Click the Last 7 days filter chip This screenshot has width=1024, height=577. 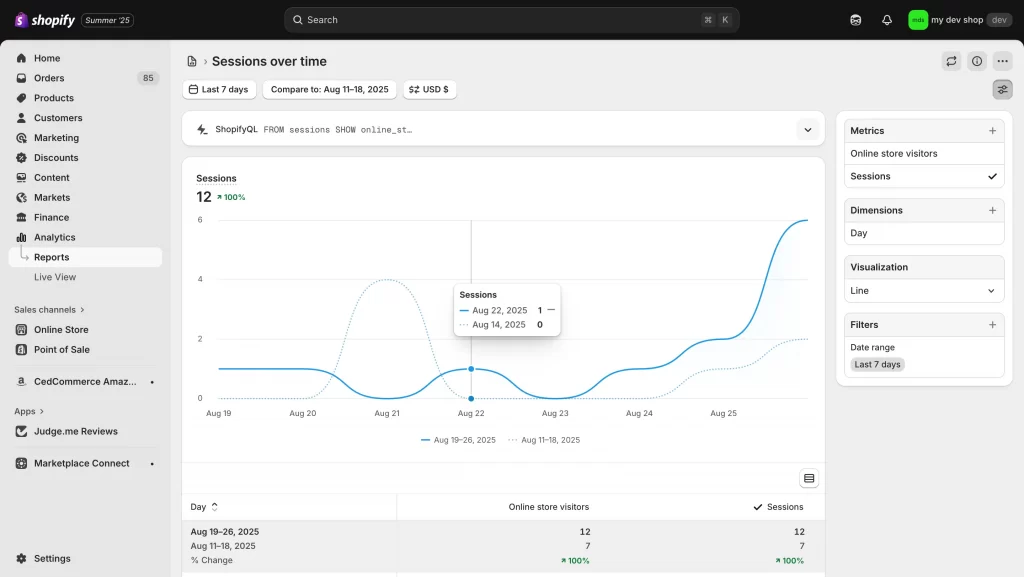pos(877,365)
